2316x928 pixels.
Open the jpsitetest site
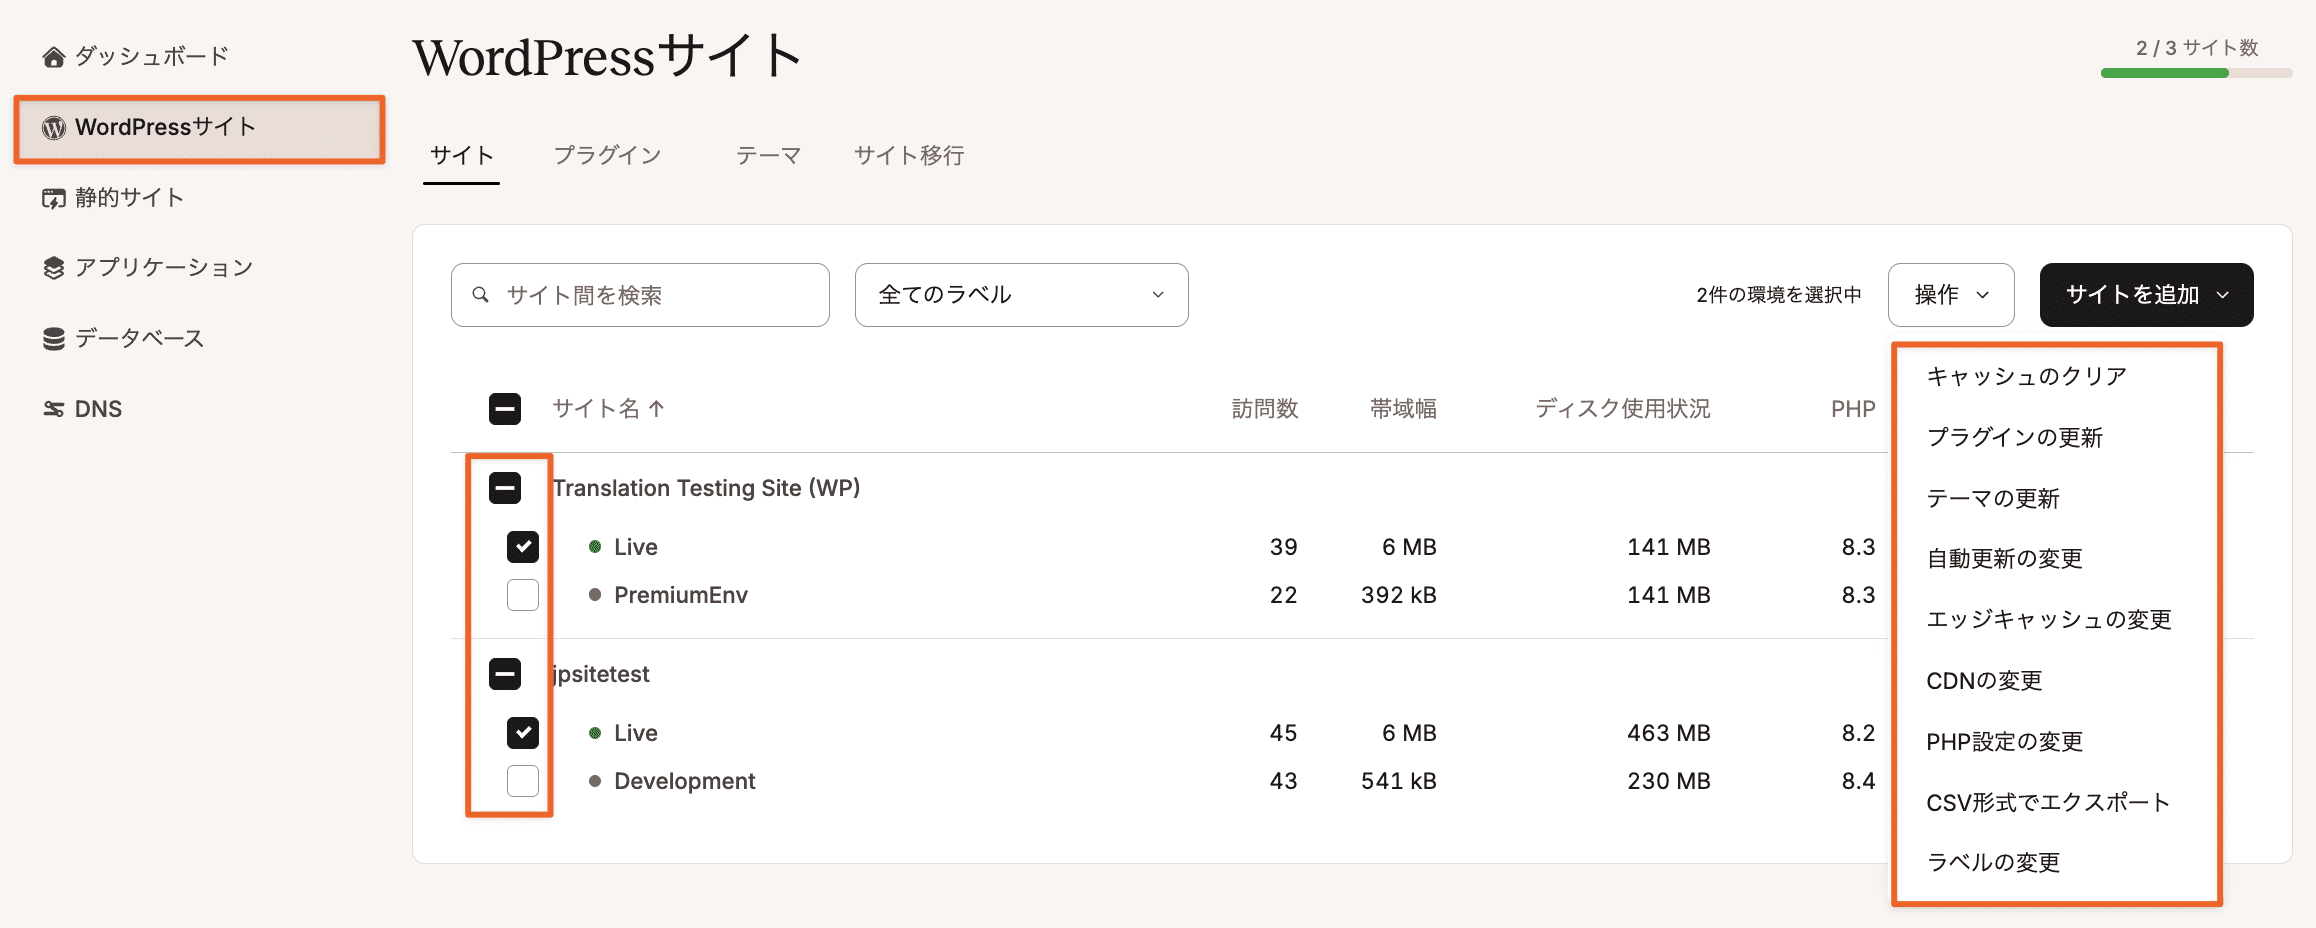[601, 674]
